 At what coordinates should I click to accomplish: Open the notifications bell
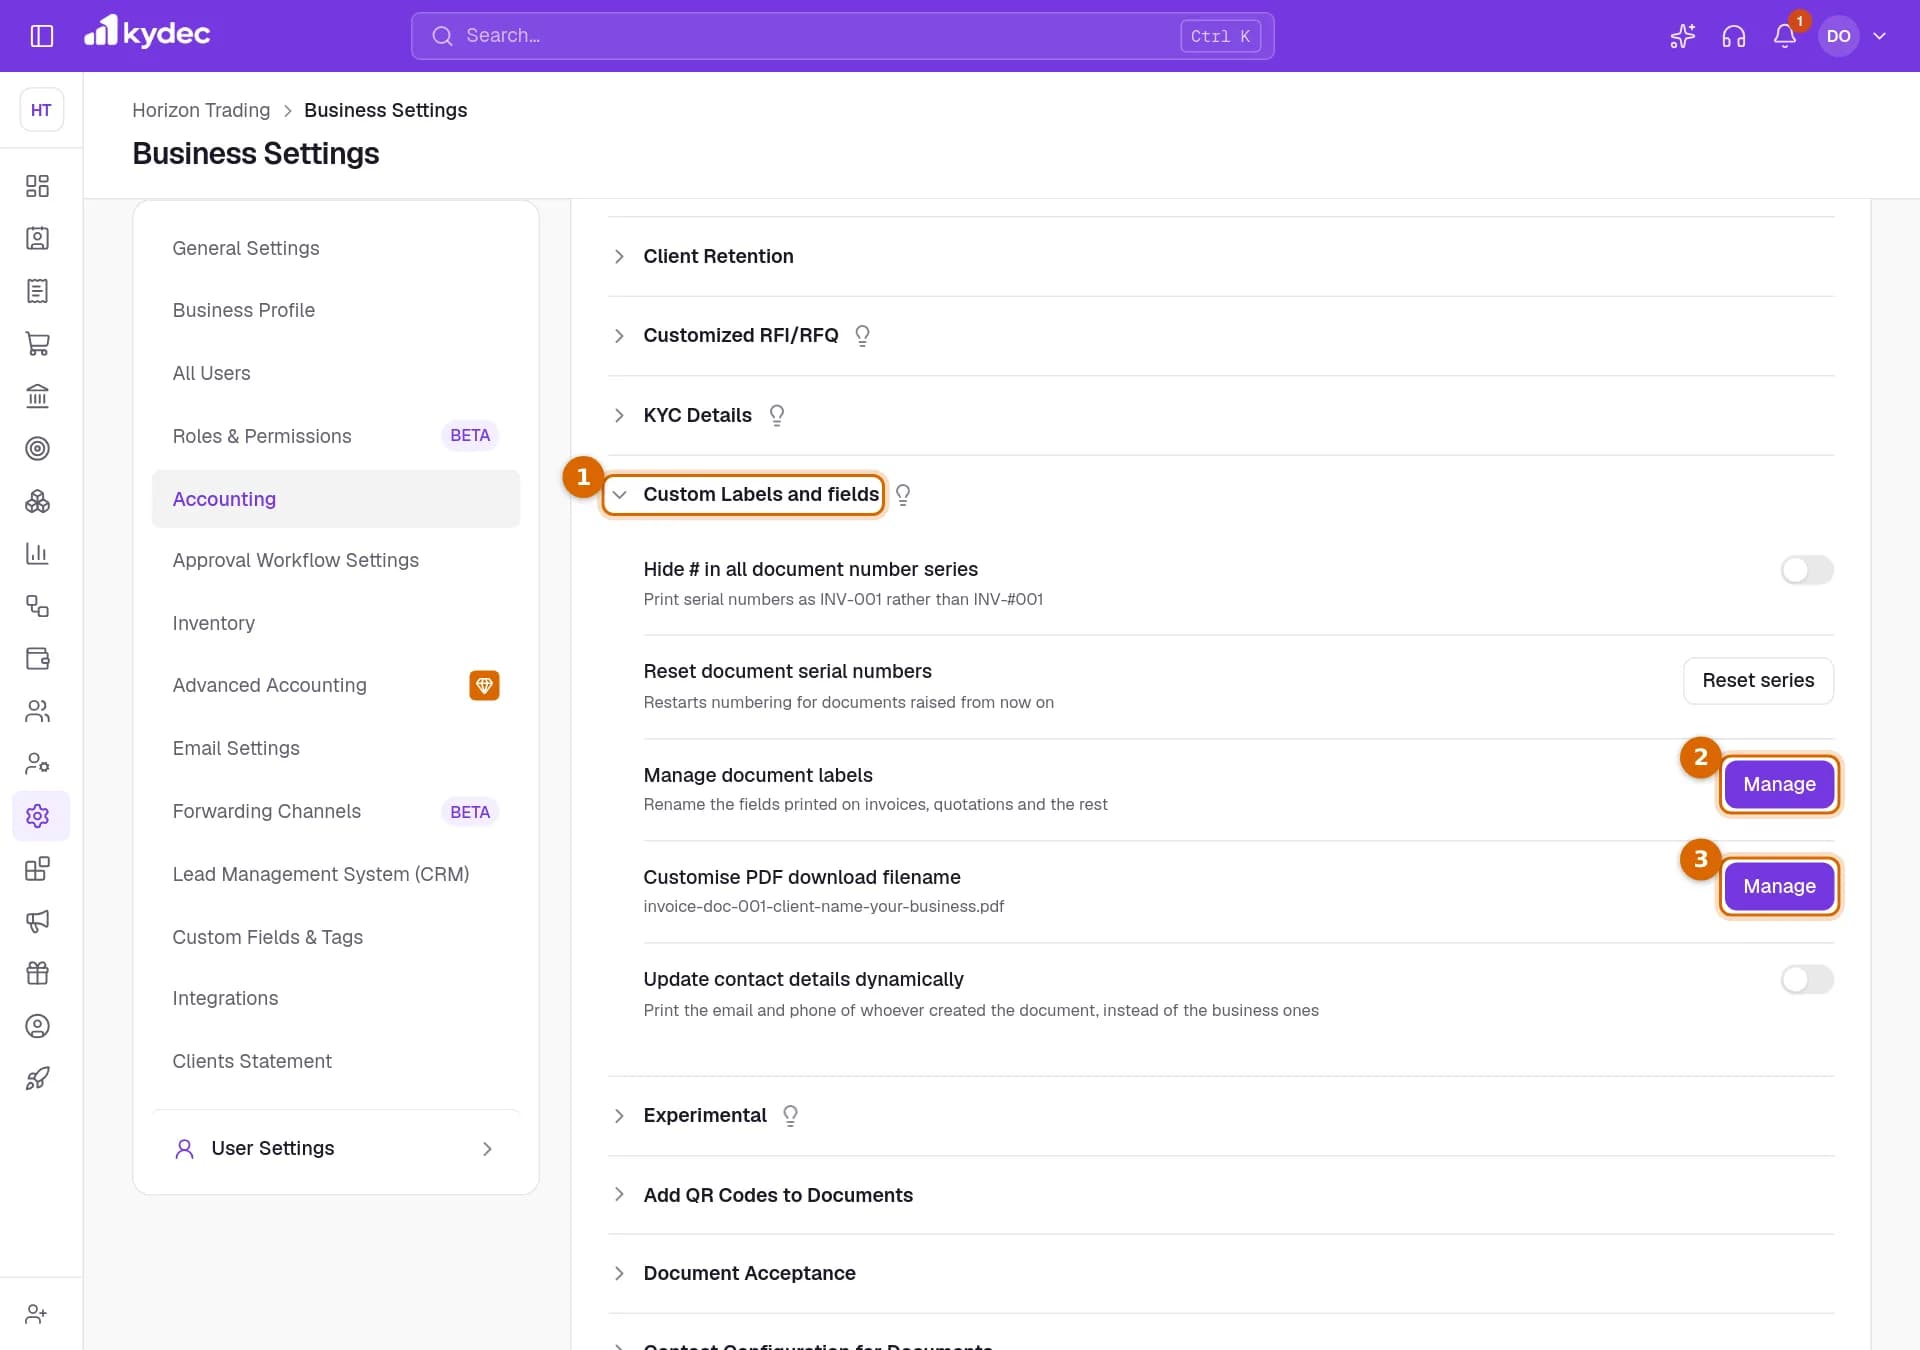(1785, 36)
